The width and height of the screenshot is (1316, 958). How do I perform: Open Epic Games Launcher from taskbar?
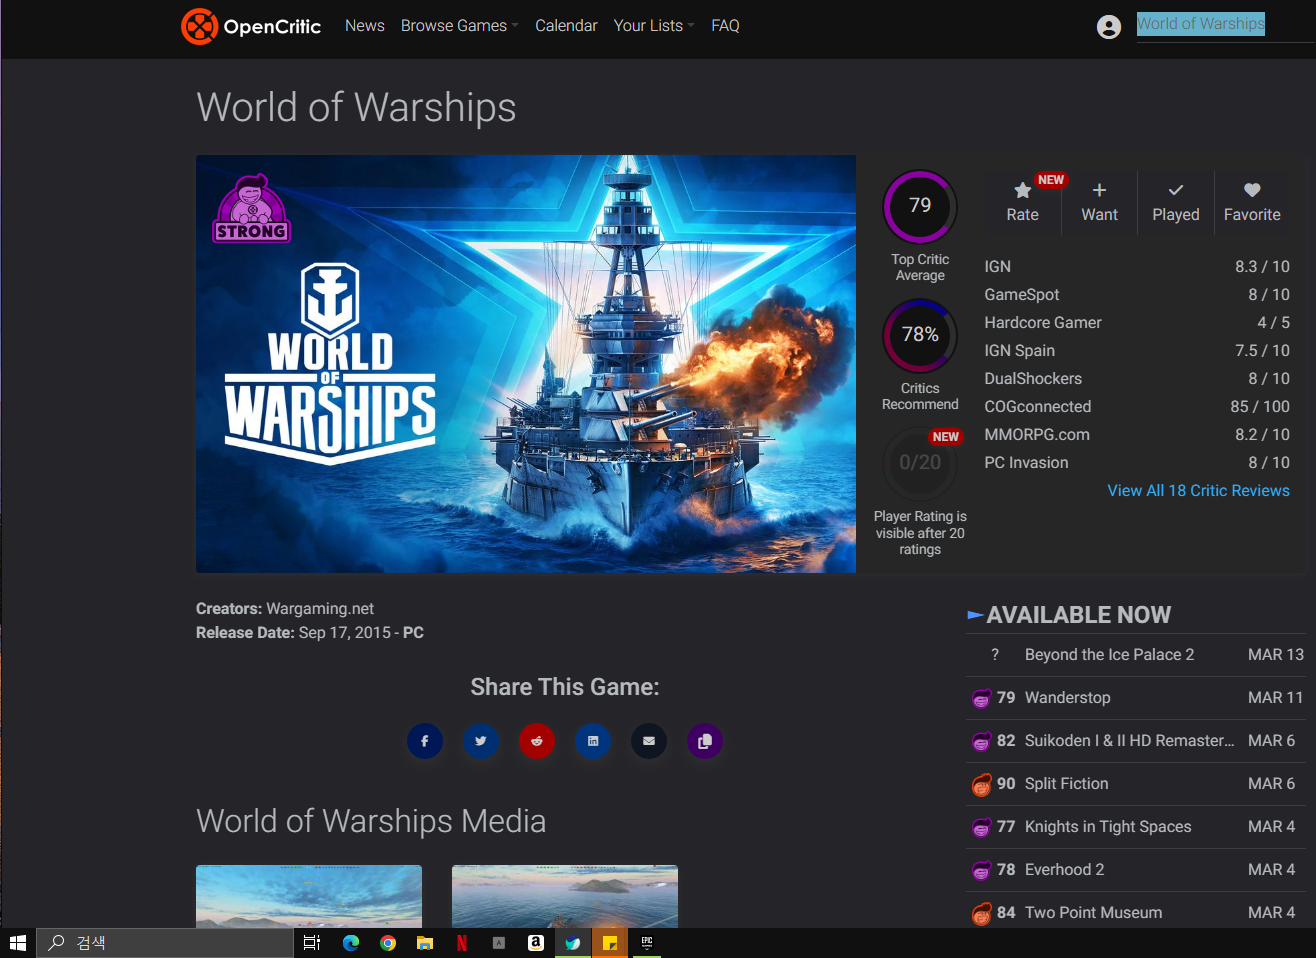pos(647,943)
